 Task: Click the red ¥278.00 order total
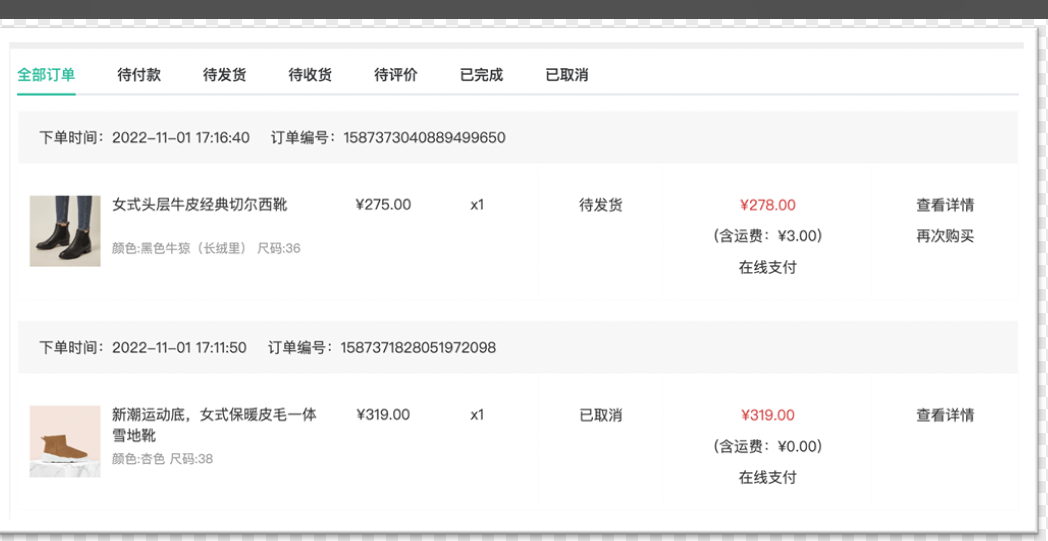767,205
